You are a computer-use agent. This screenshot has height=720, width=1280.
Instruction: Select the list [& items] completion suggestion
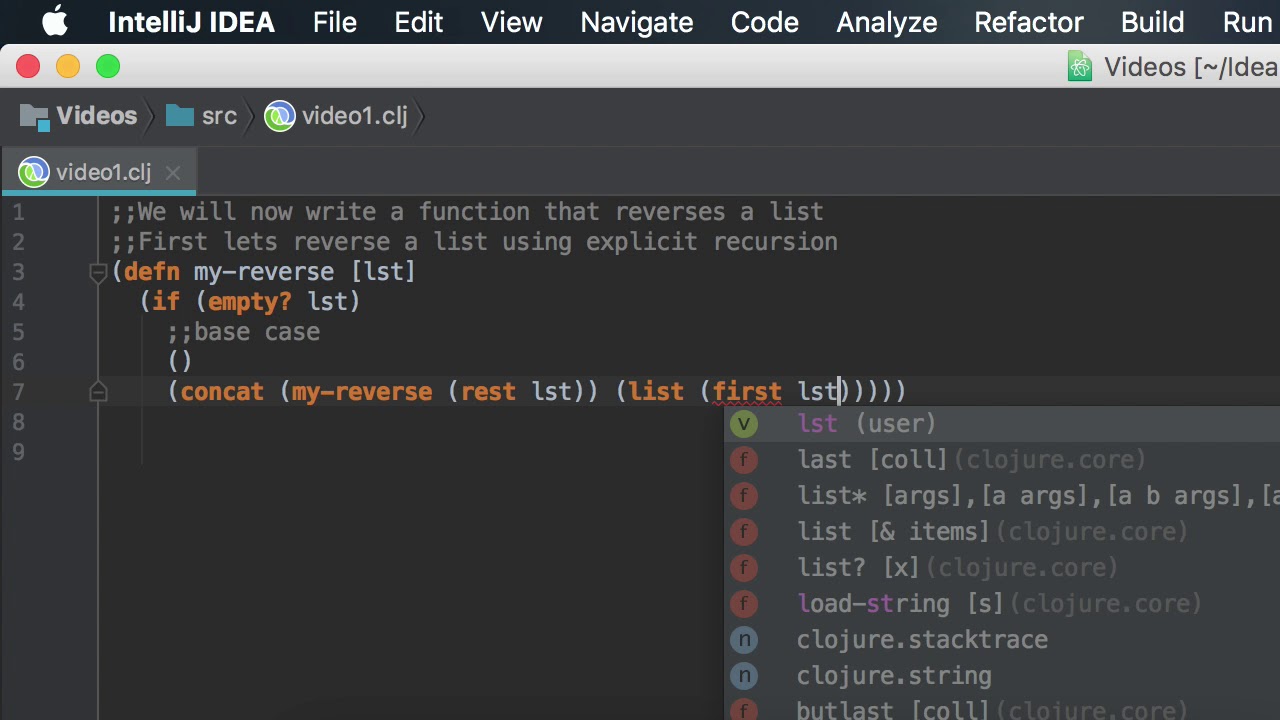pyautogui.click(x=1002, y=532)
